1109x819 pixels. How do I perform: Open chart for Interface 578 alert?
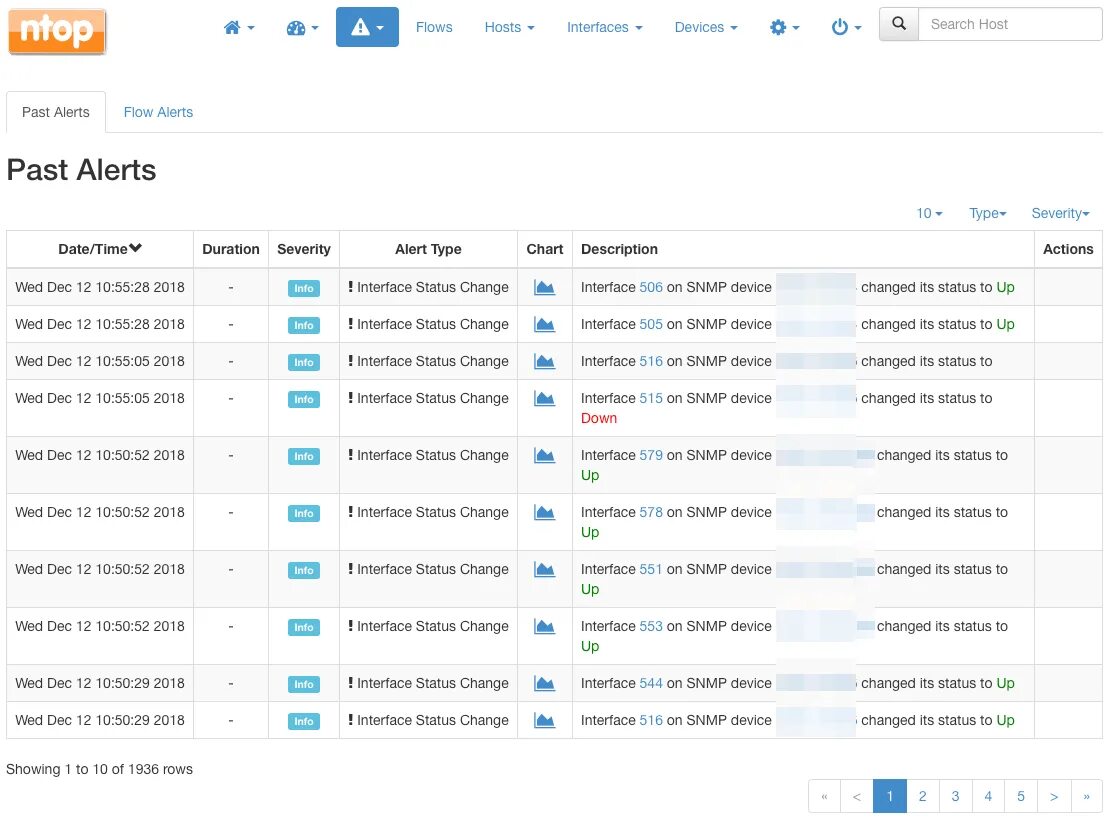pyautogui.click(x=545, y=512)
